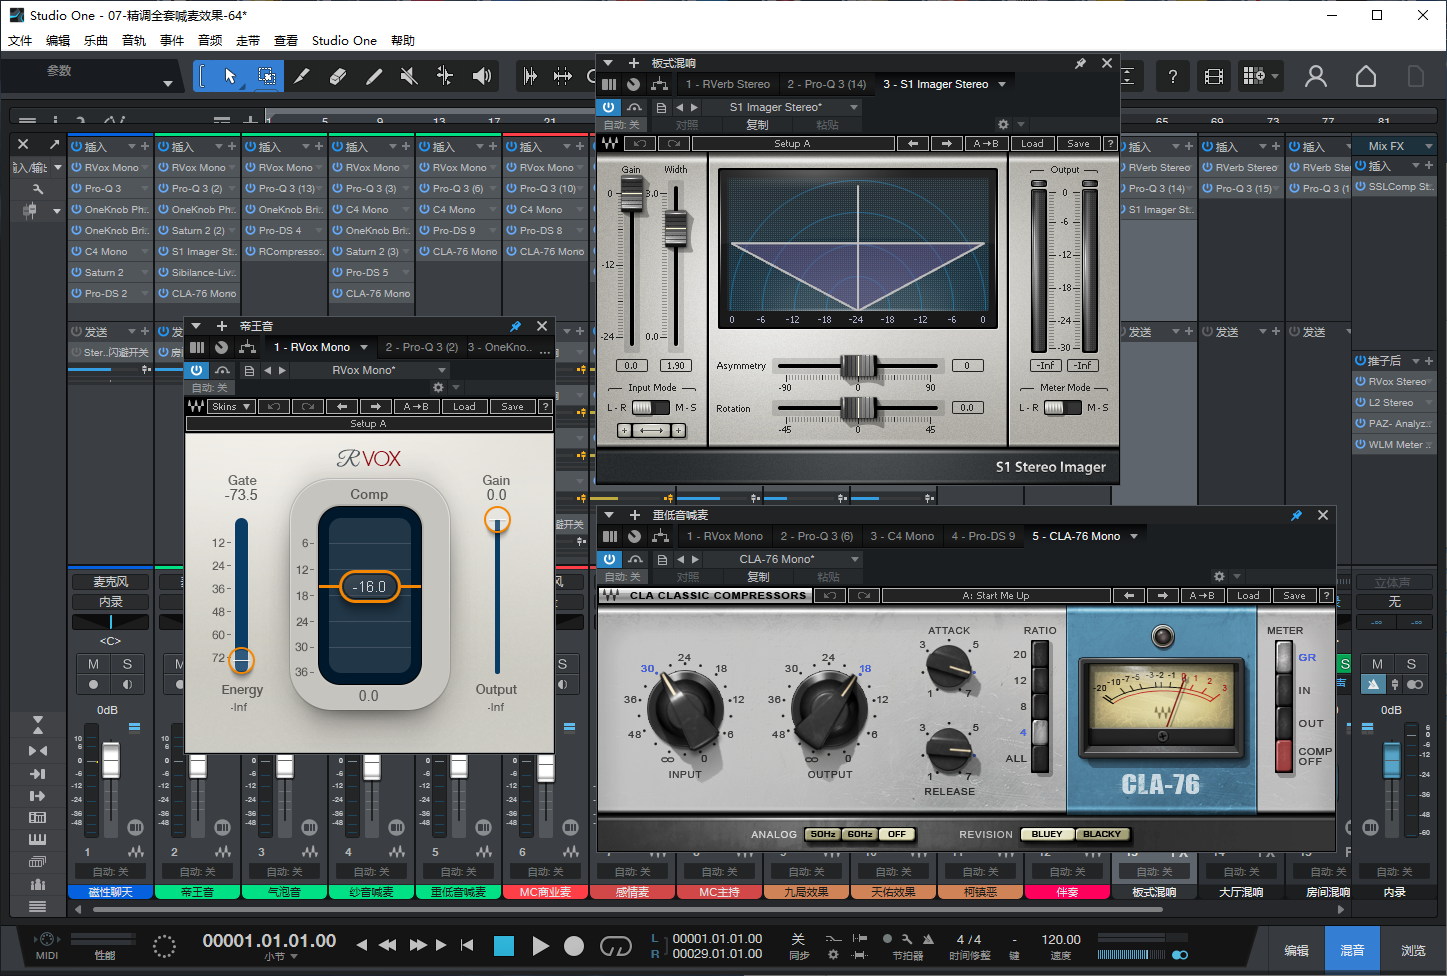Screen dimensions: 1447x976
Task: Toggle the power bypass on S1 Imager Stereo
Action: [610, 107]
